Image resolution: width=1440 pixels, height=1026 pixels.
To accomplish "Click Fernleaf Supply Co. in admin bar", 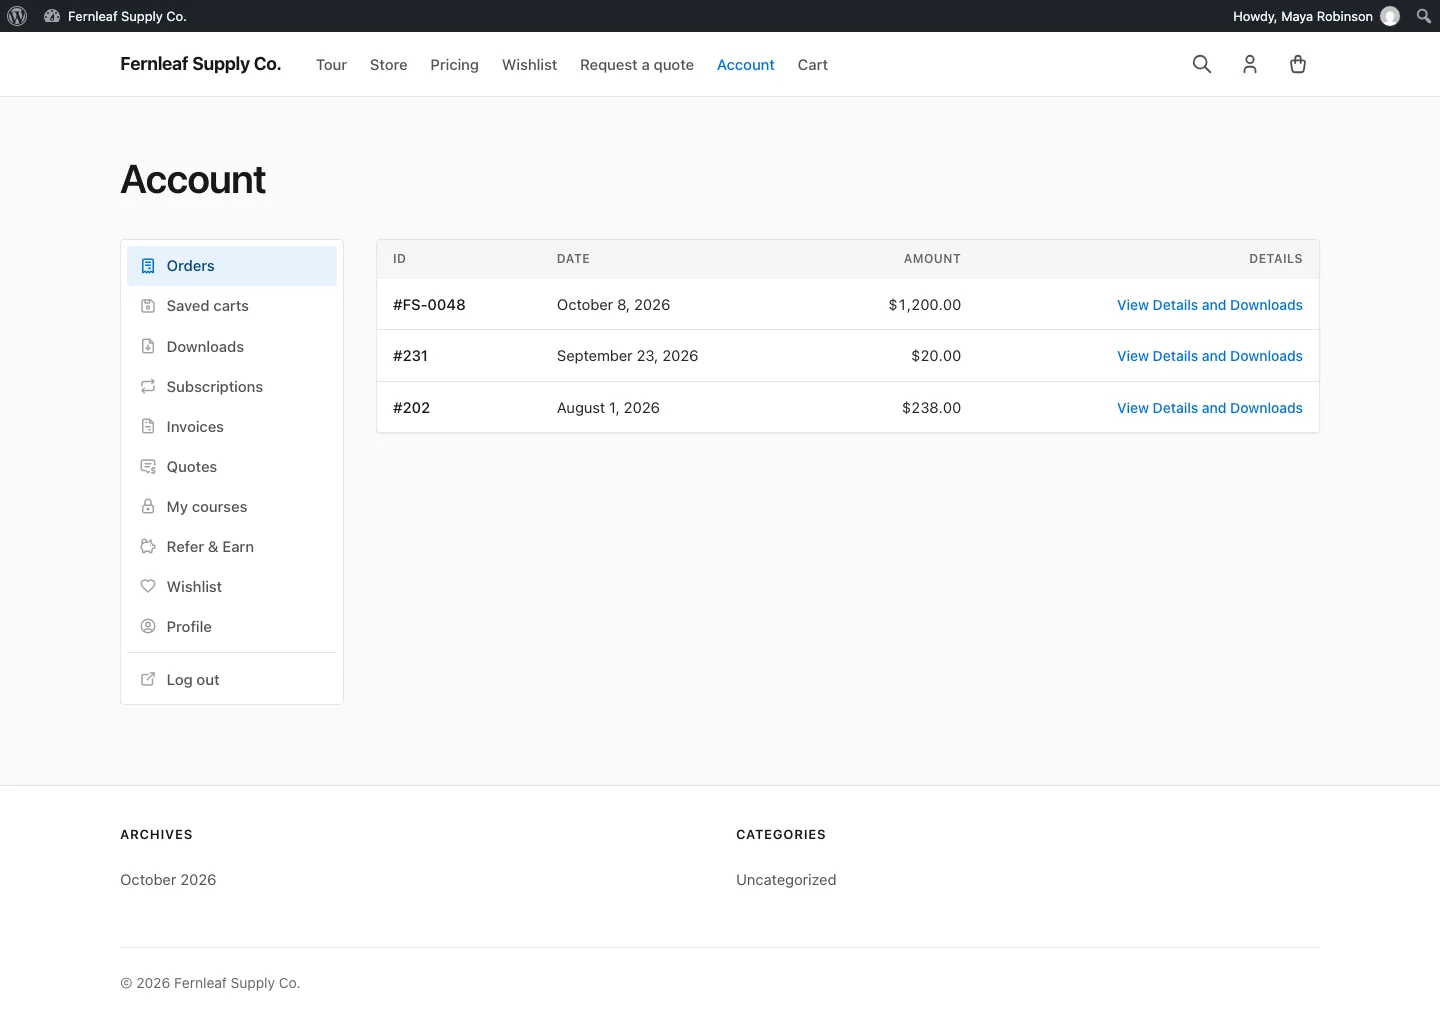I will click(x=127, y=16).
